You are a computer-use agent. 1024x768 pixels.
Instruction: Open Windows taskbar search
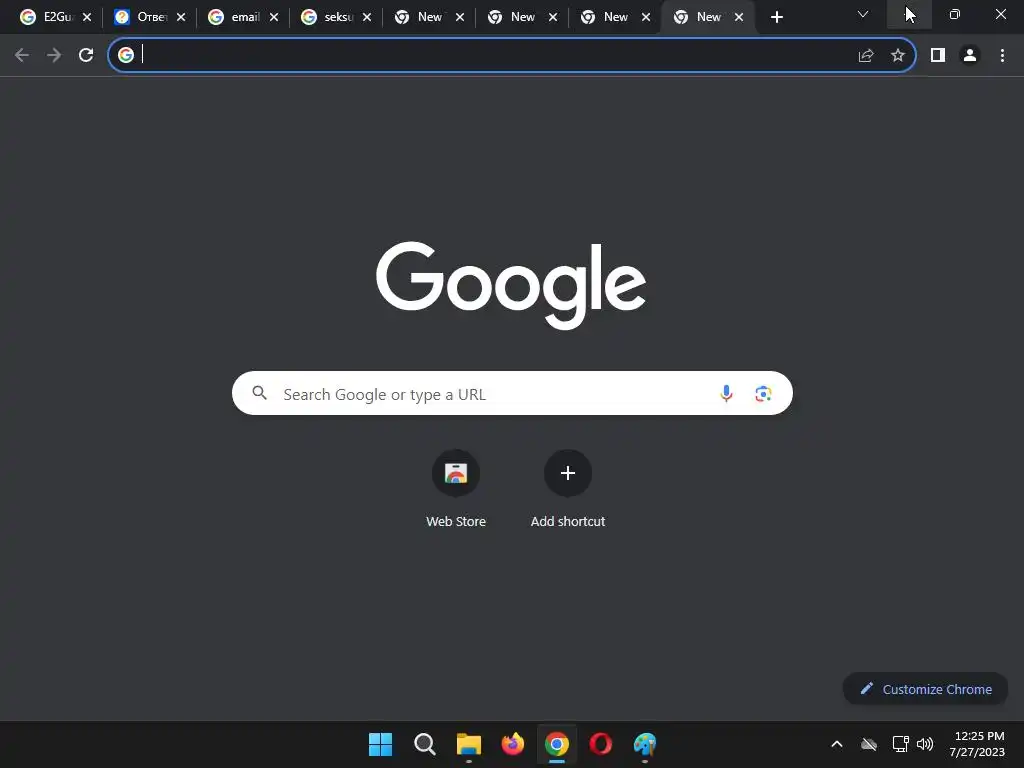point(424,744)
